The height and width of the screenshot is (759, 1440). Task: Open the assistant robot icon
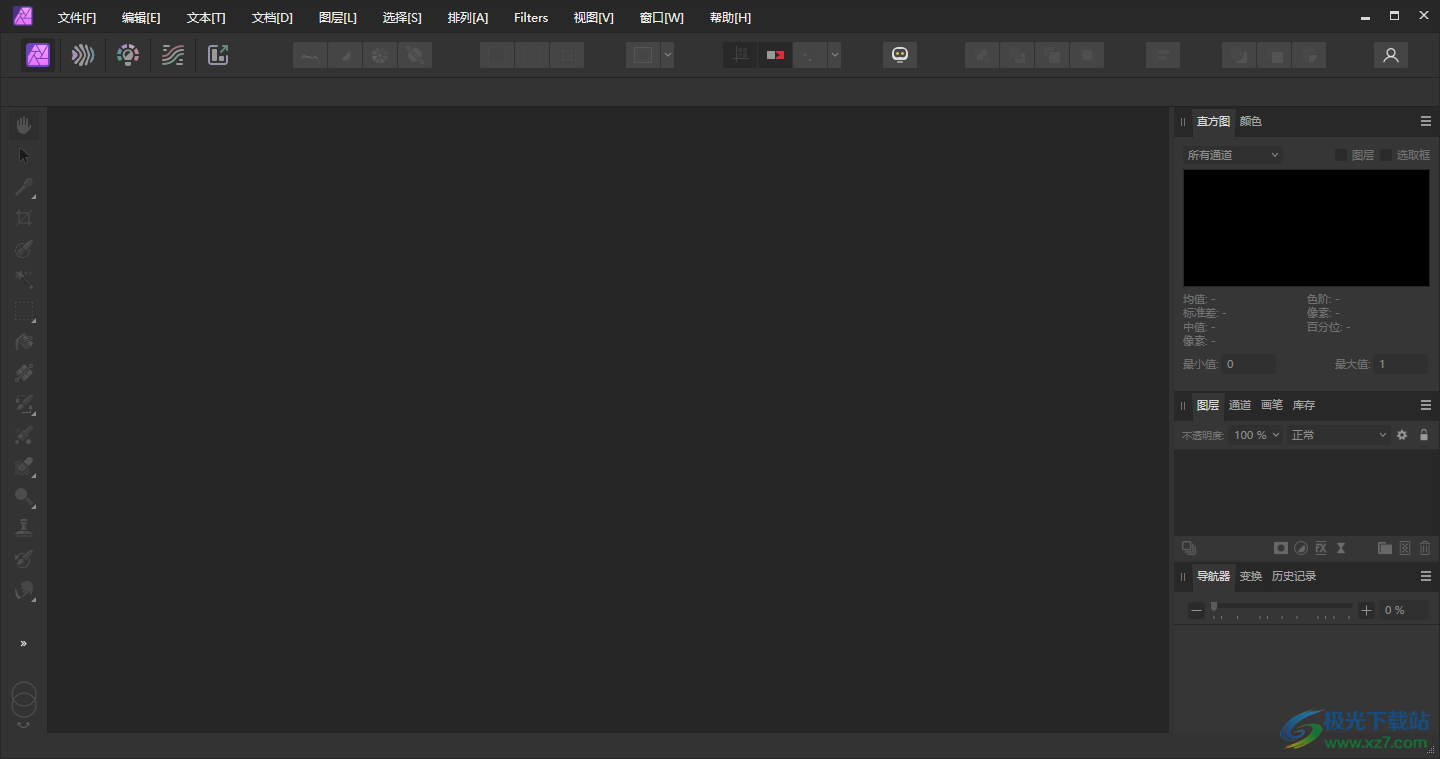(900, 55)
